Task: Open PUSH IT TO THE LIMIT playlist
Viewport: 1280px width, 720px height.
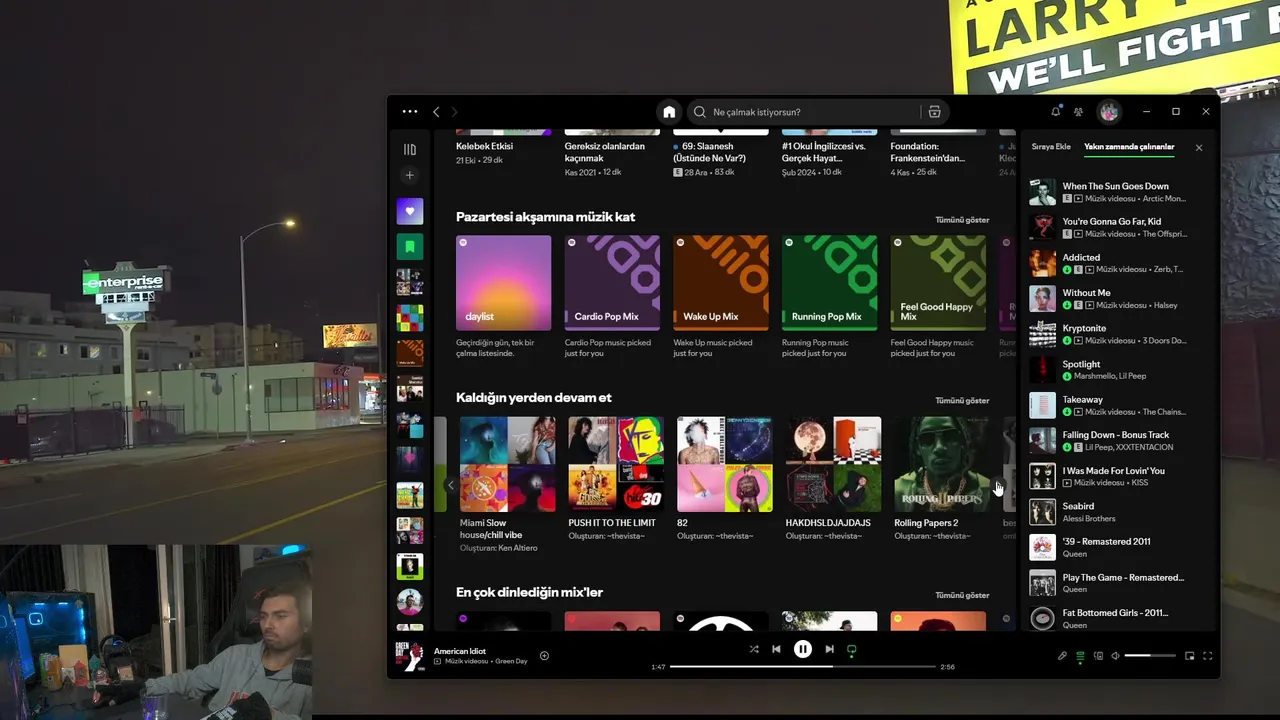Action: (x=616, y=480)
